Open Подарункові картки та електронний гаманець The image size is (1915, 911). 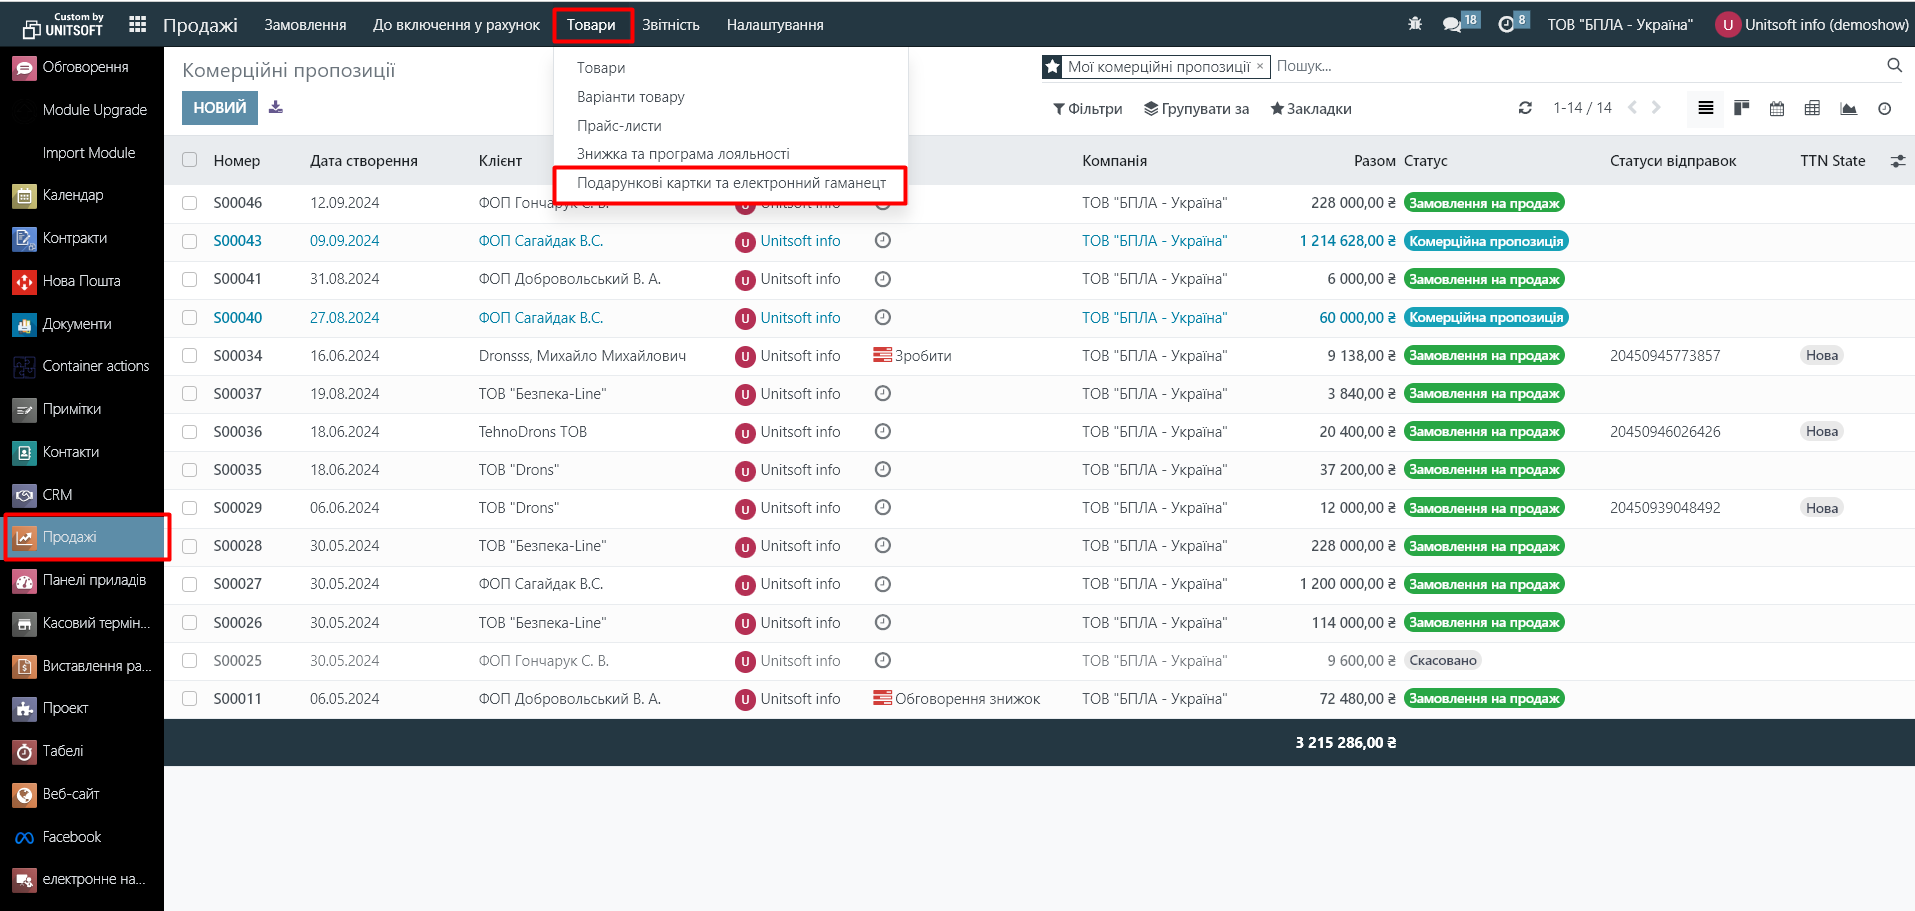pyautogui.click(x=731, y=183)
